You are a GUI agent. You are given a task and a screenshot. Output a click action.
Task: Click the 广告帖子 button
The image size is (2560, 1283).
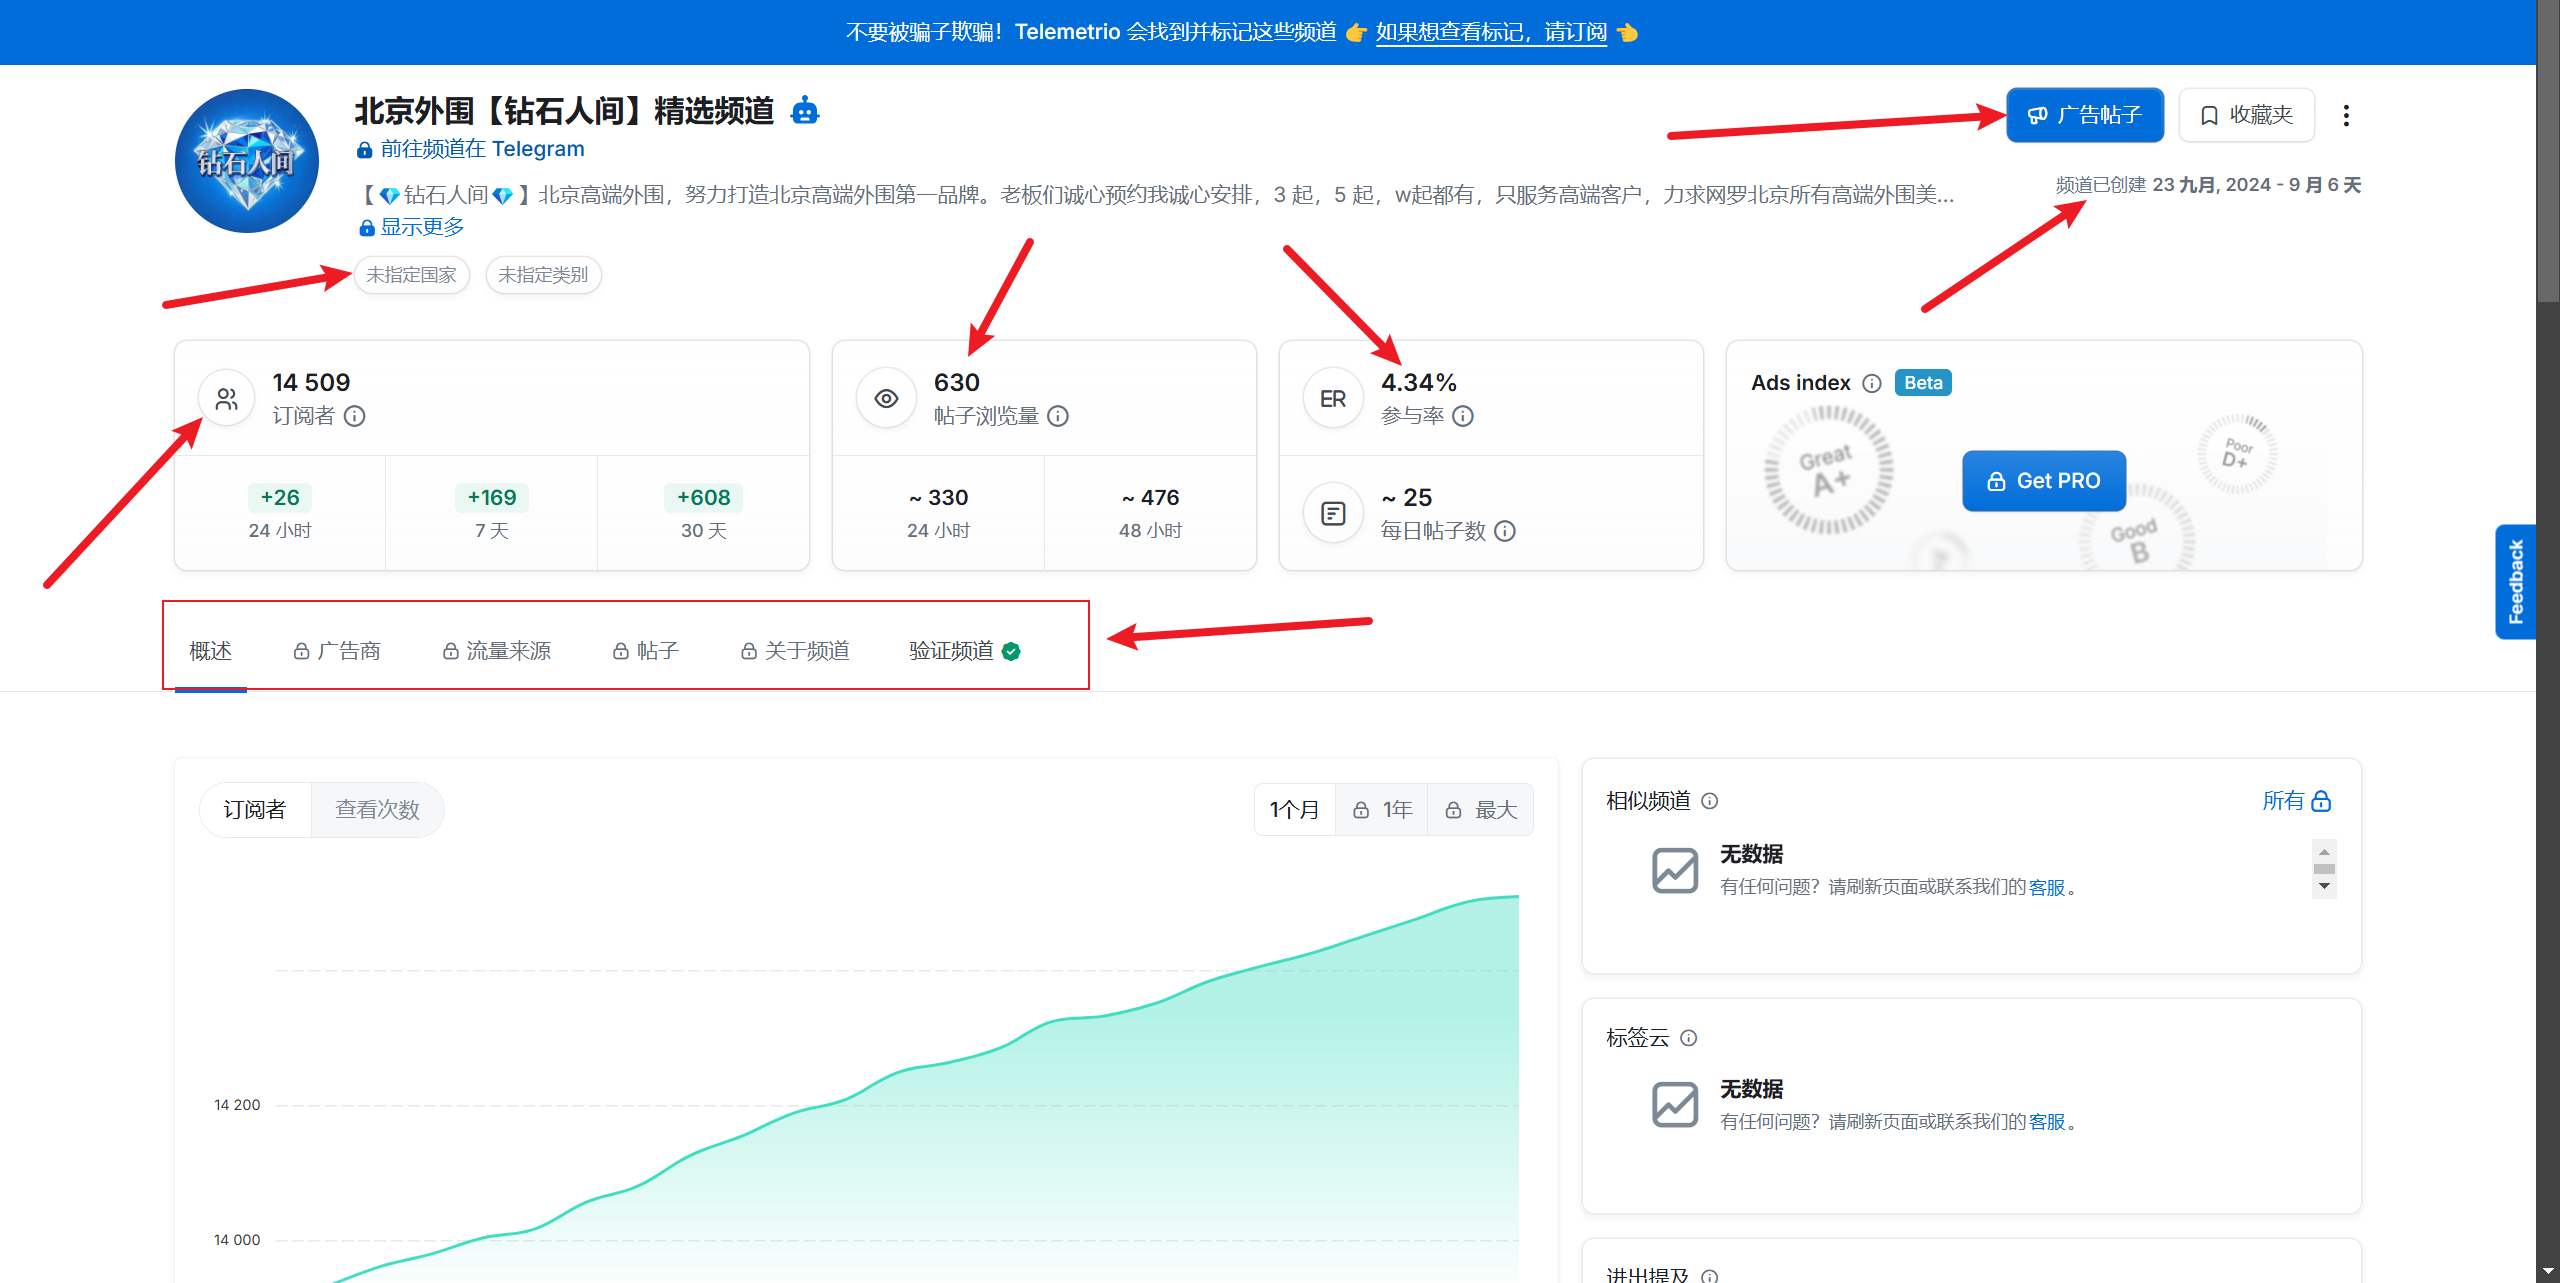coord(2085,115)
